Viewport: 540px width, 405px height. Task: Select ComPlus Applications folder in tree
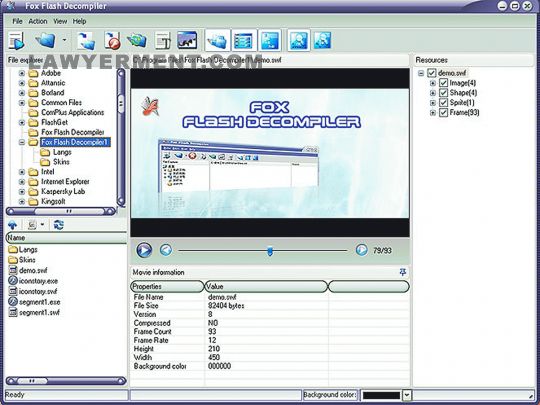pyautogui.click(x=72, y=113)
